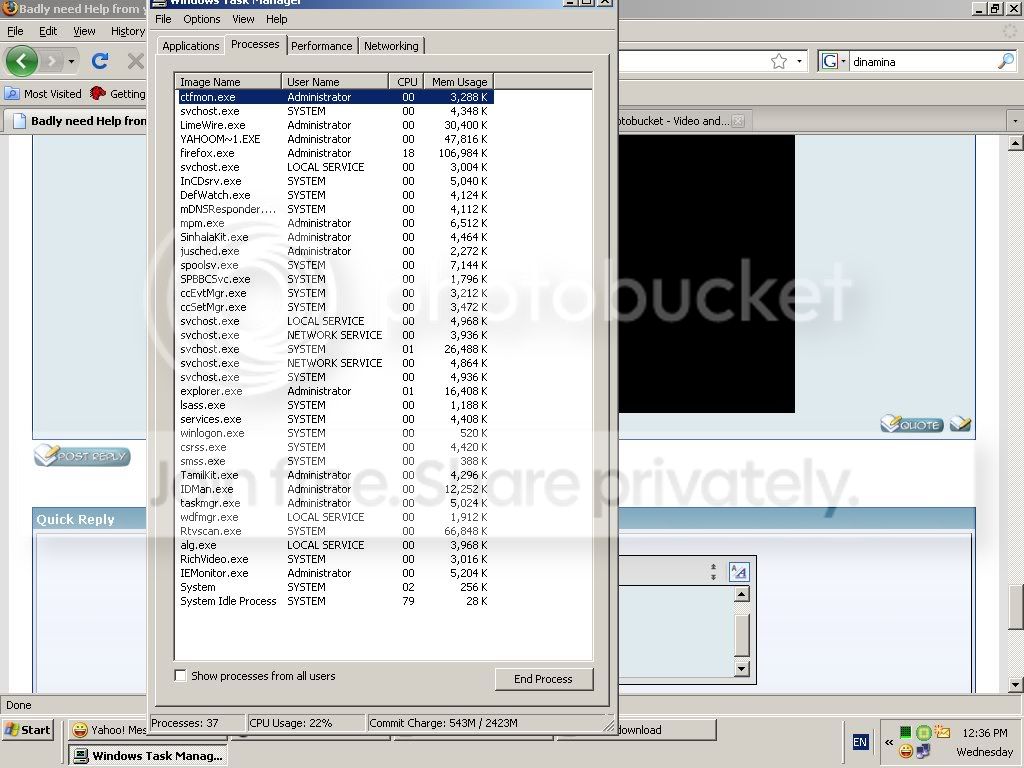
Task: Select the System Idle Process row
Action: point(336,601)
